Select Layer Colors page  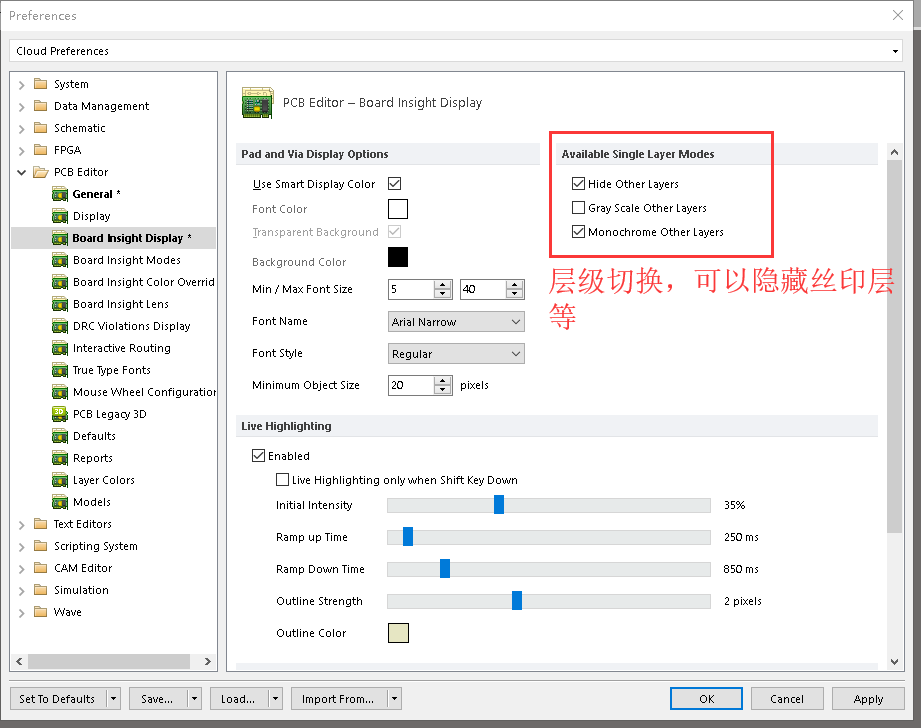104,480
